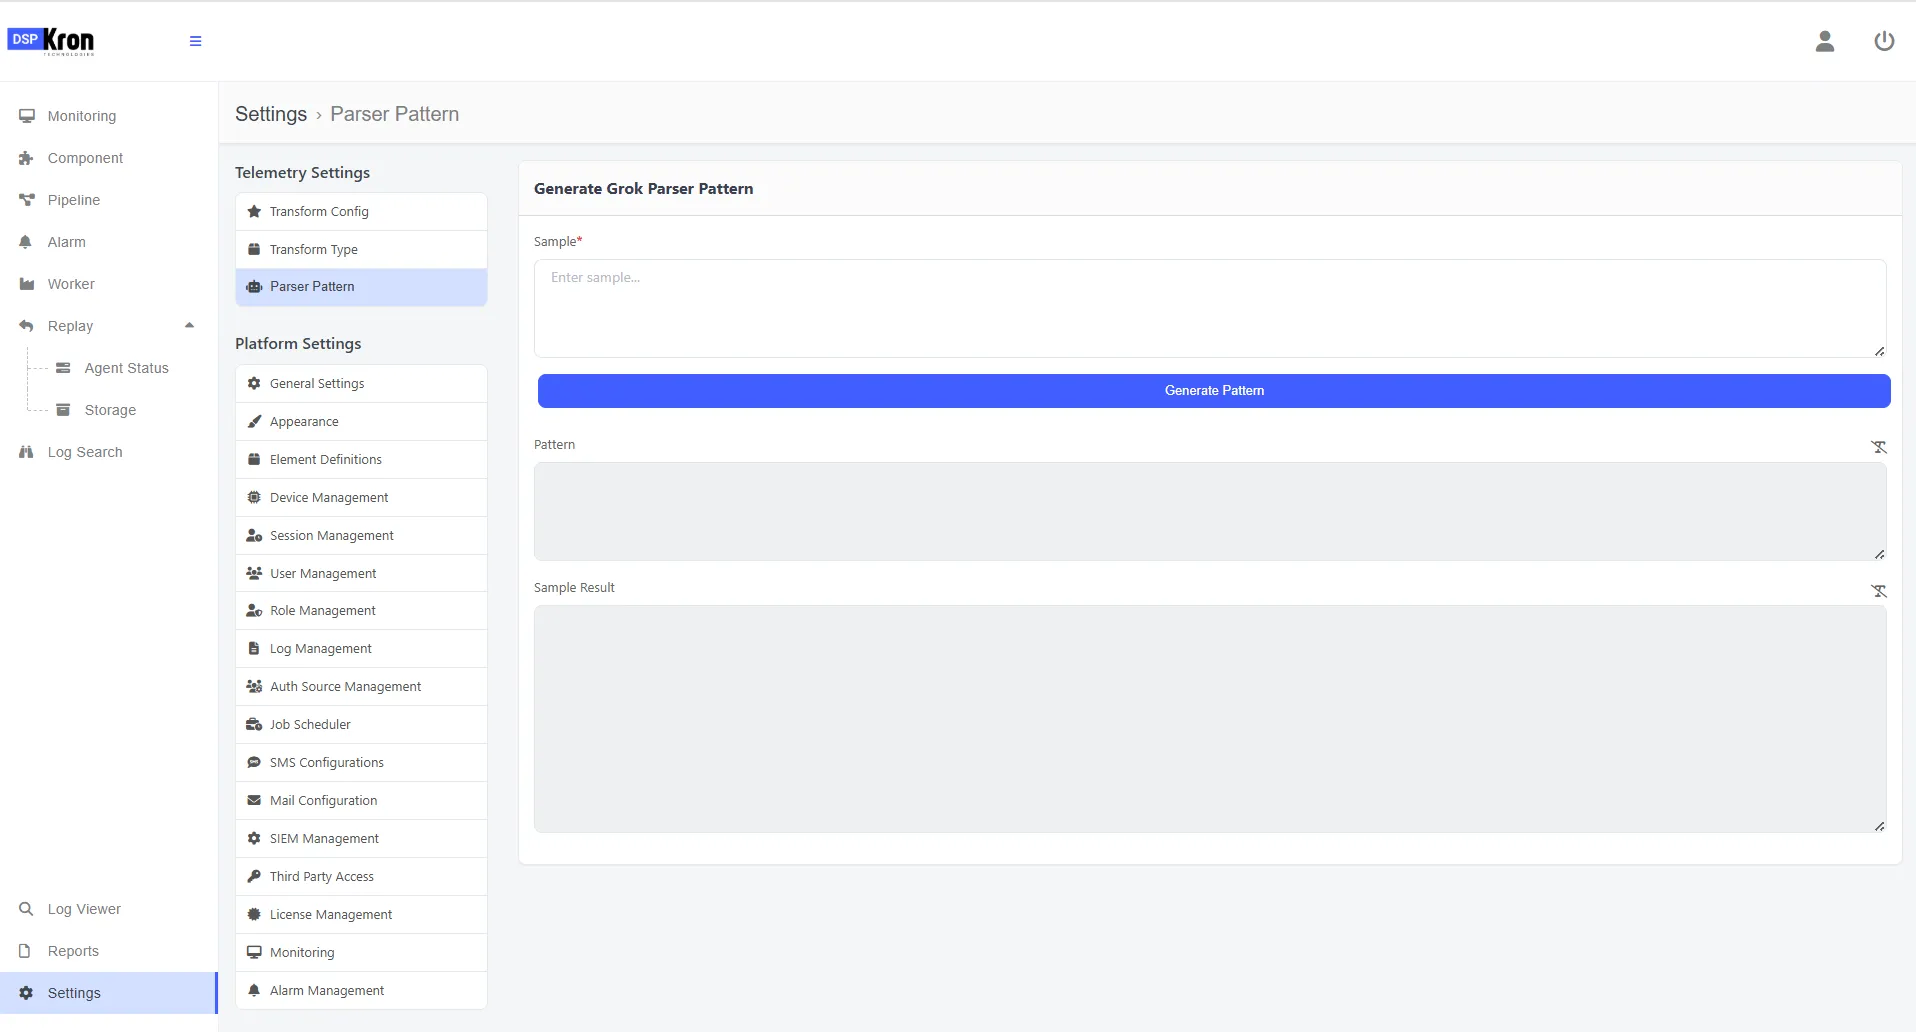Open Role Management

point(361,611)
